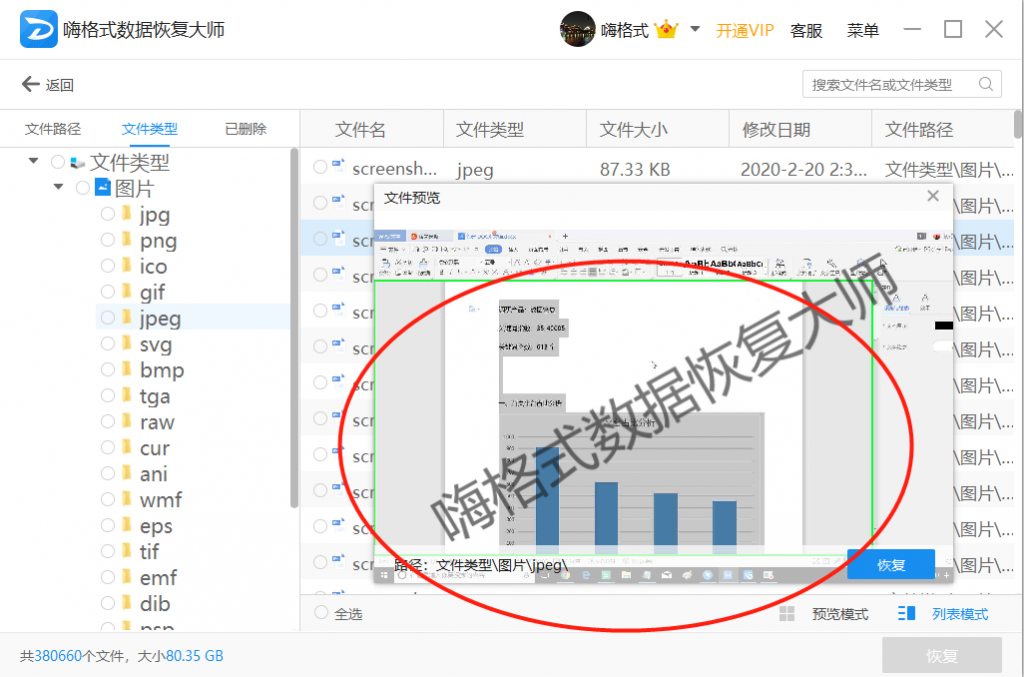Screen dimensions: 1024x677
Task: Click file icon of 87.33 KB screenshot
Action: [x=338, y=166]
